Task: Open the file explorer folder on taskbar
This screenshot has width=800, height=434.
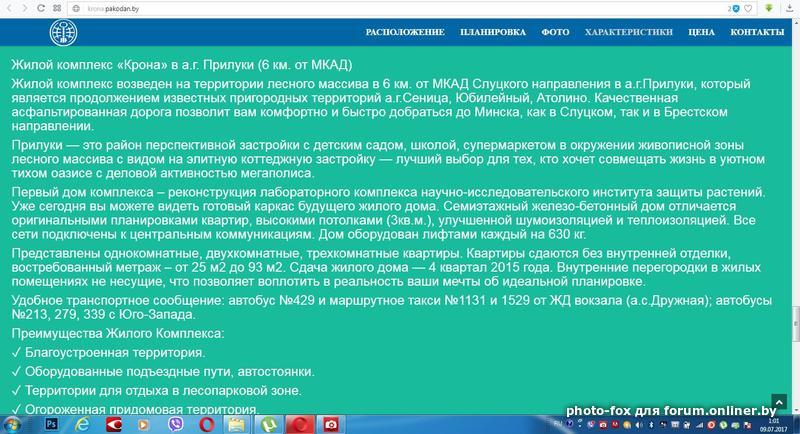Action: (237, 424)
